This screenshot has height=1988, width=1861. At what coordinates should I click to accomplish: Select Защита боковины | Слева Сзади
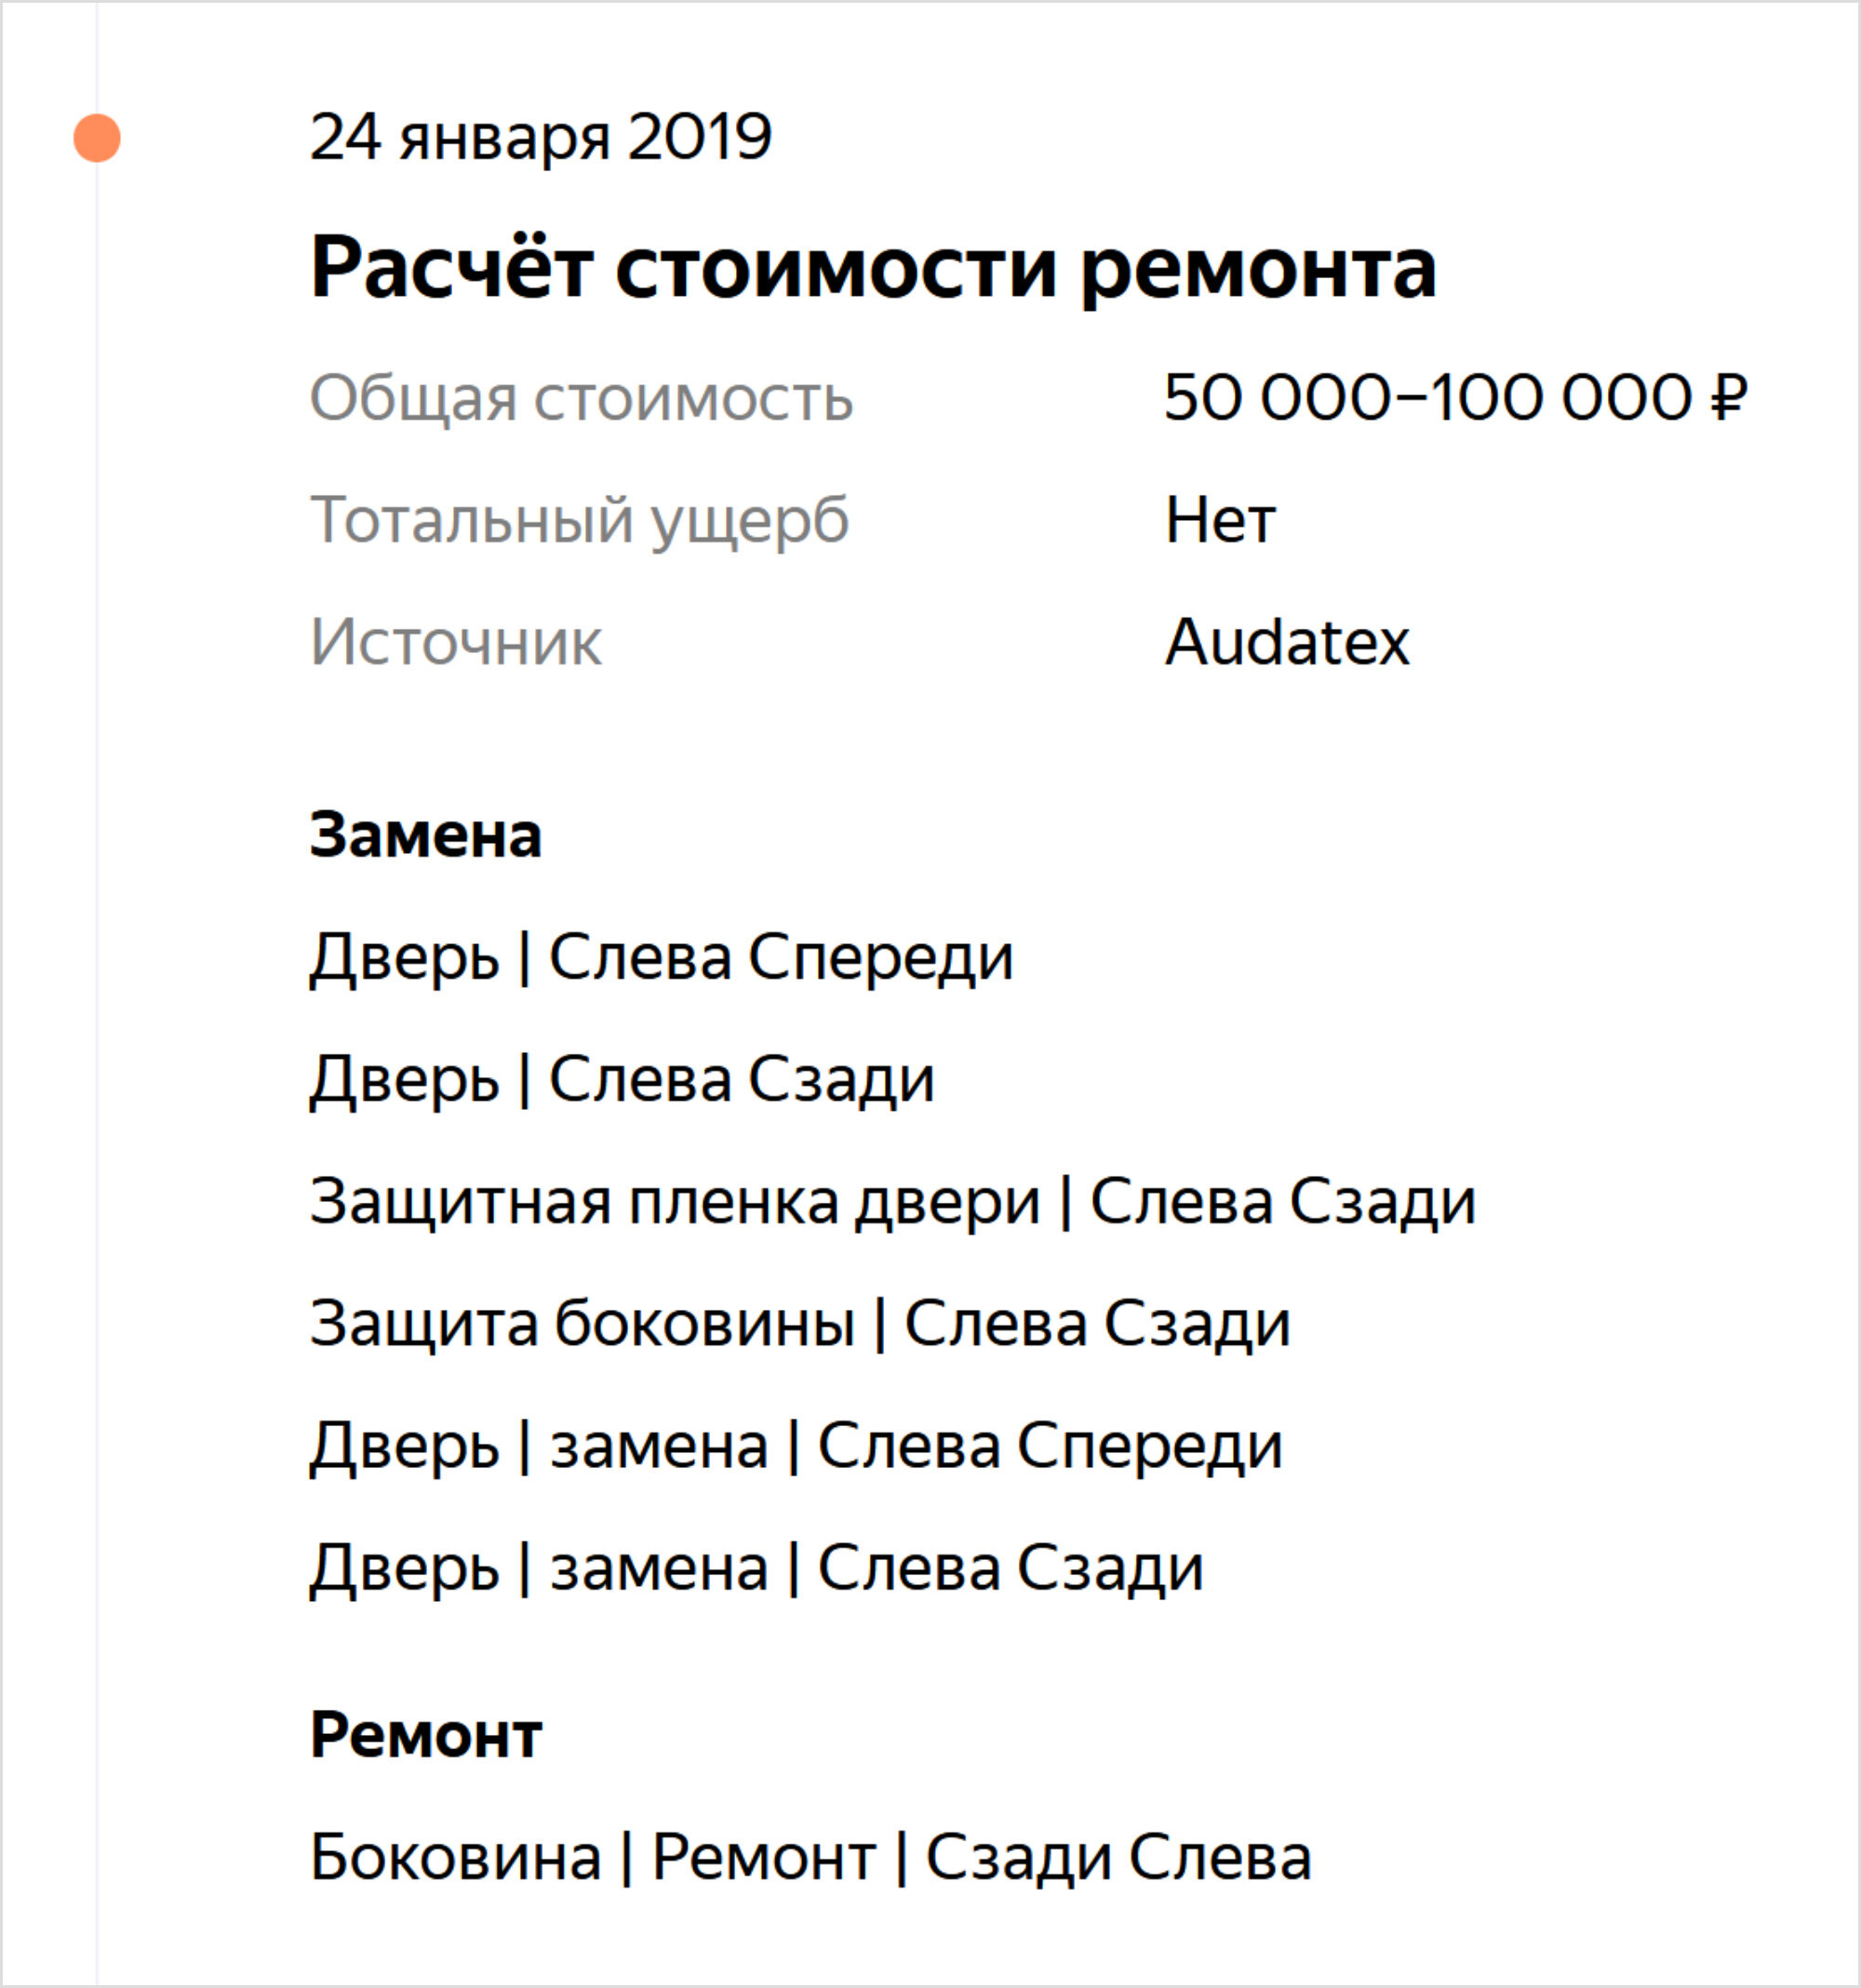tap(800, 1323)
